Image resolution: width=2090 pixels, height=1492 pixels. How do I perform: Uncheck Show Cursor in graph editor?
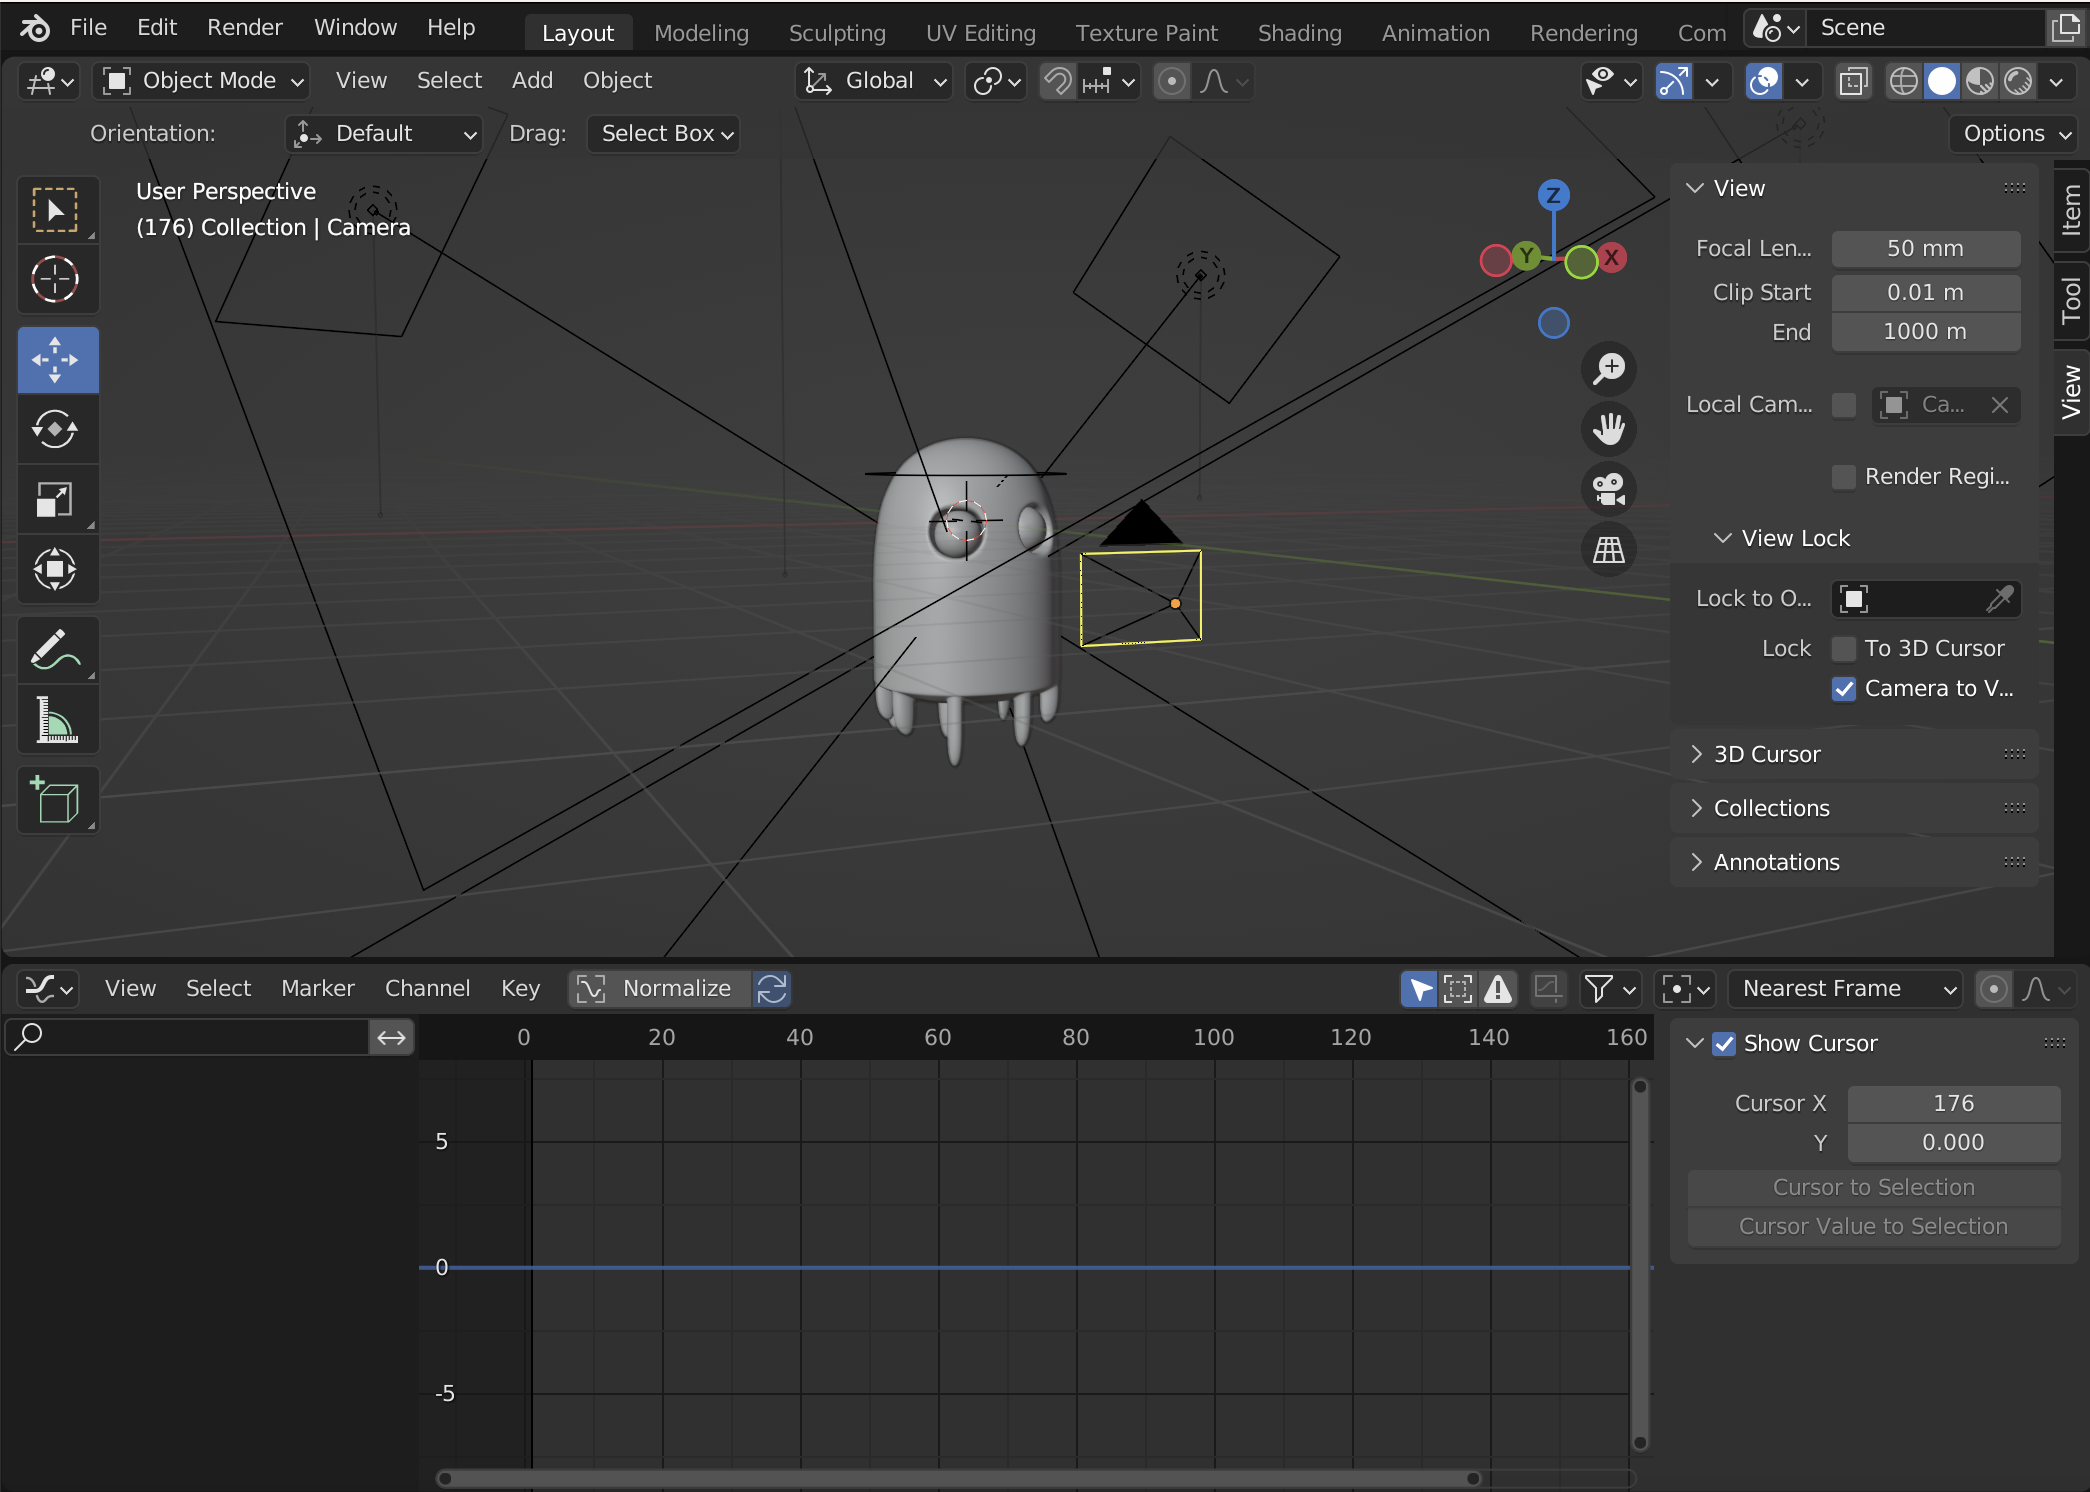point(1724,1044)
